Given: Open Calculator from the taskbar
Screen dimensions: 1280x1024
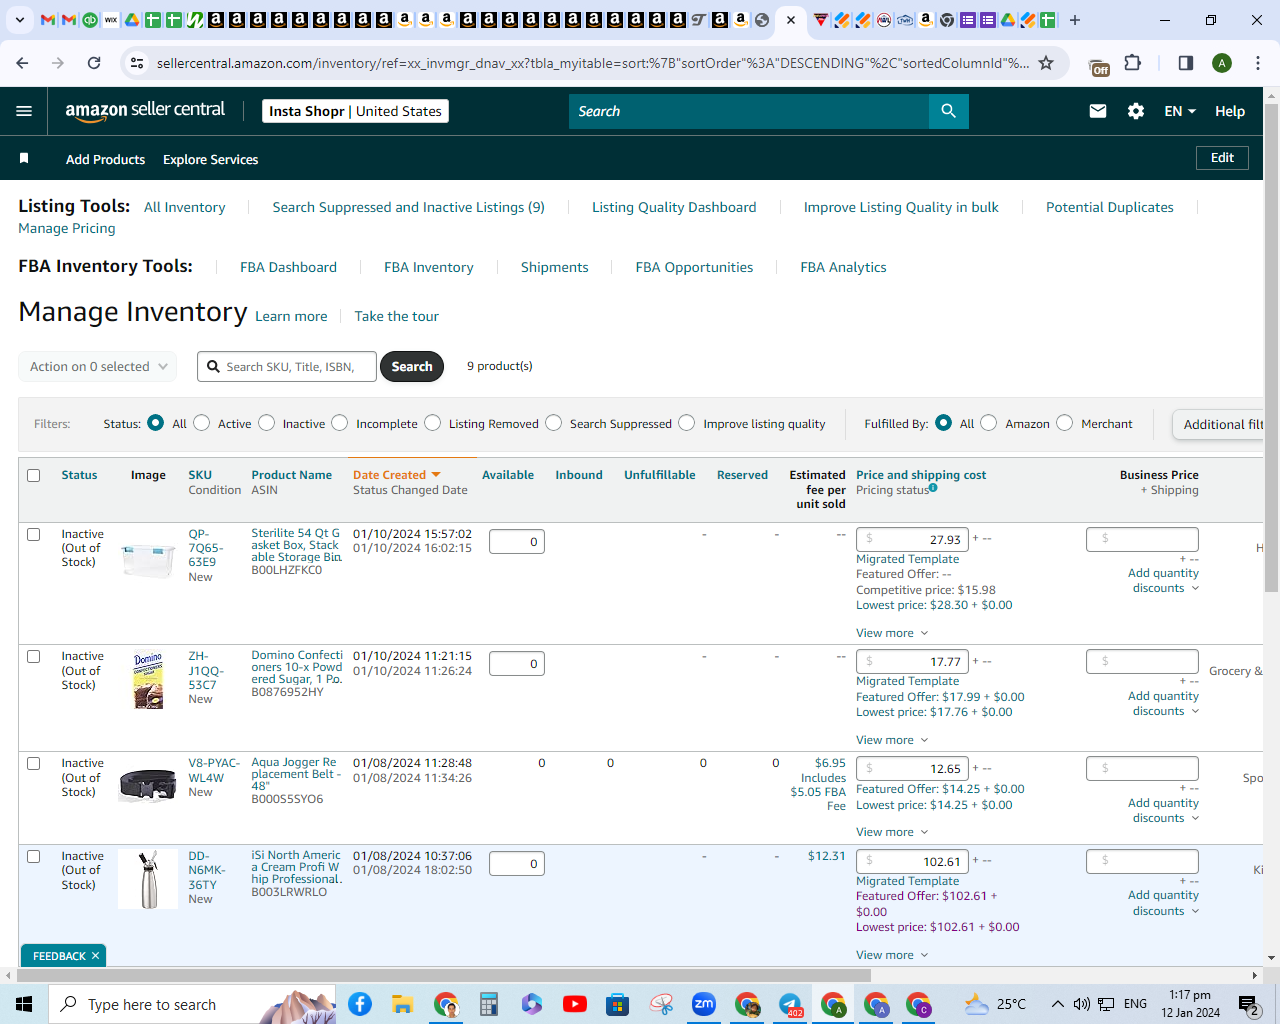Looking at the screenshot, I should [x=489, y=1004].
